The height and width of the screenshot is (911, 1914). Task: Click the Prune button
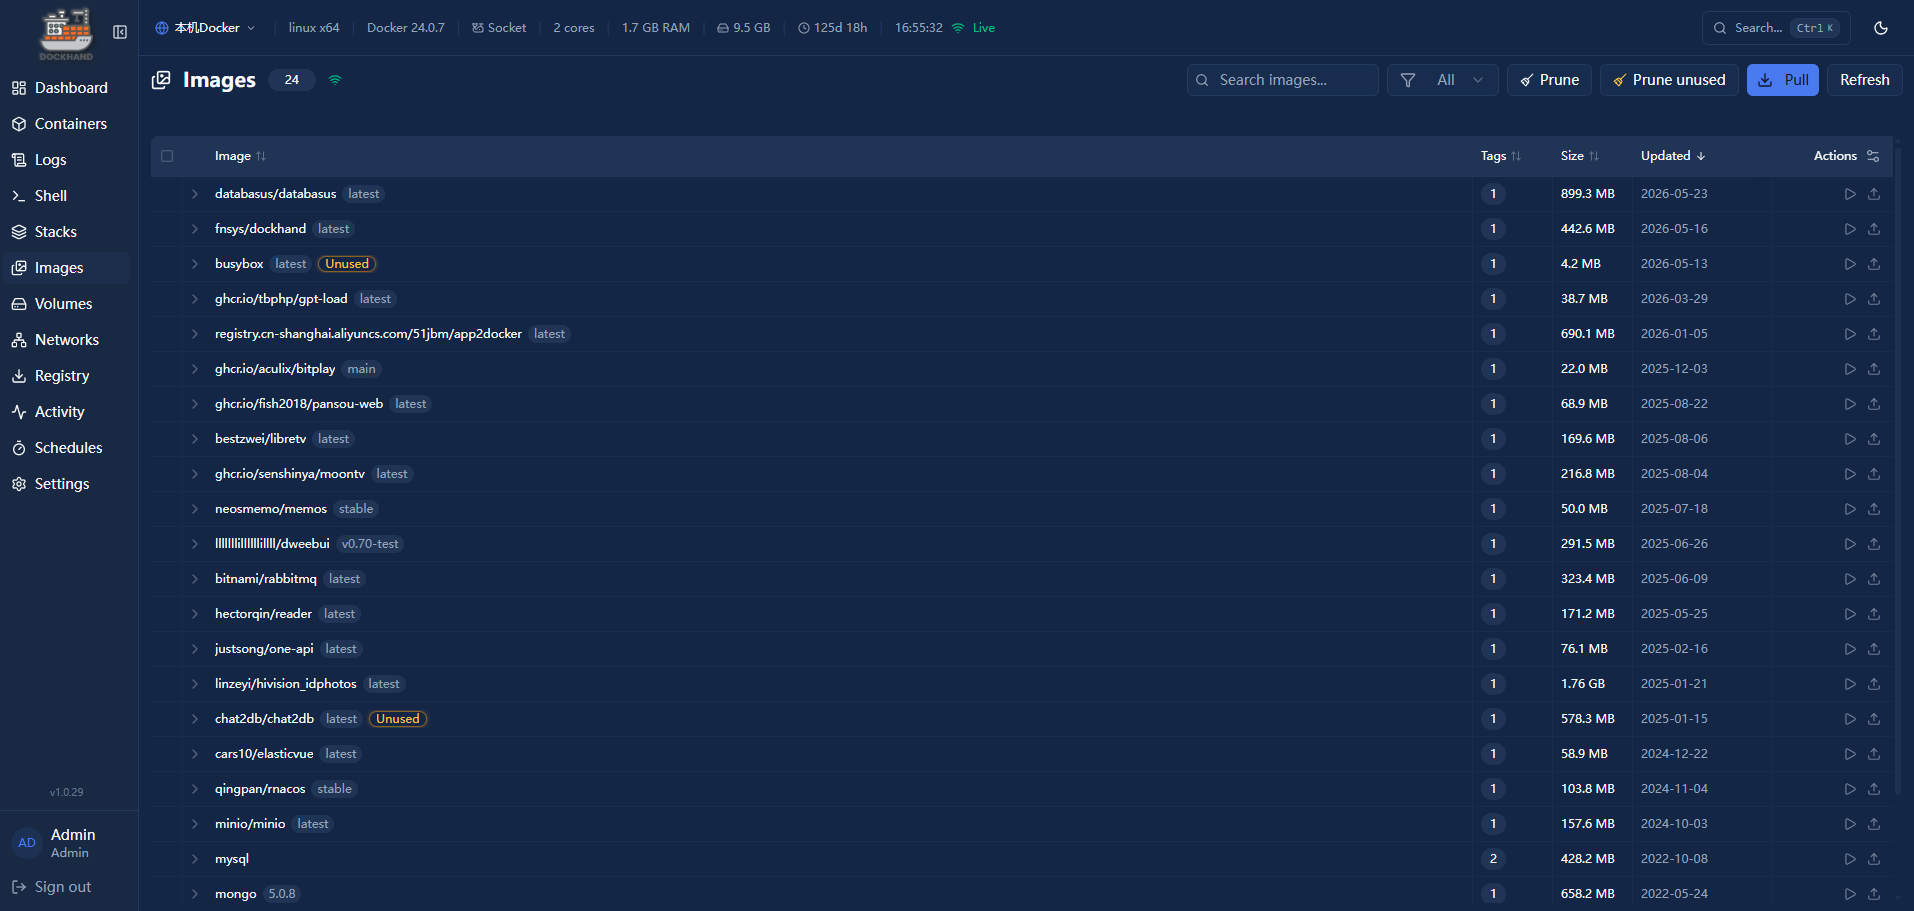[x=1549, y=80]
